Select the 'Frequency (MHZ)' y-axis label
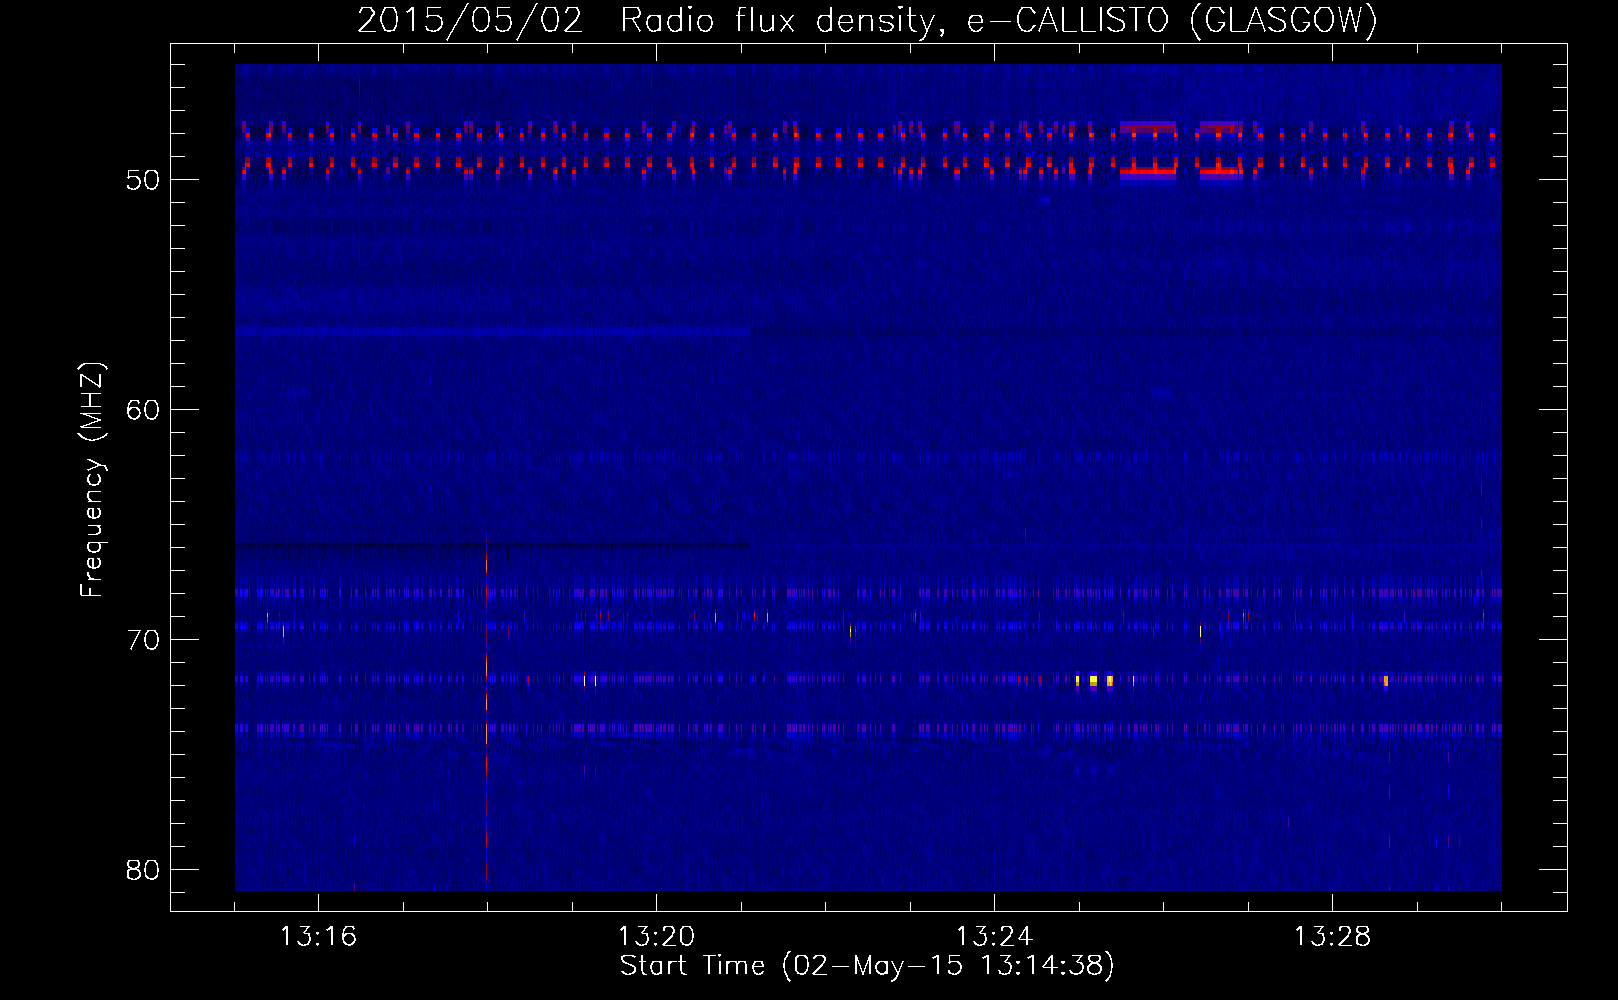This screenshot has height=1000, width=1618. pyautogui.click(x=91, y=480)
